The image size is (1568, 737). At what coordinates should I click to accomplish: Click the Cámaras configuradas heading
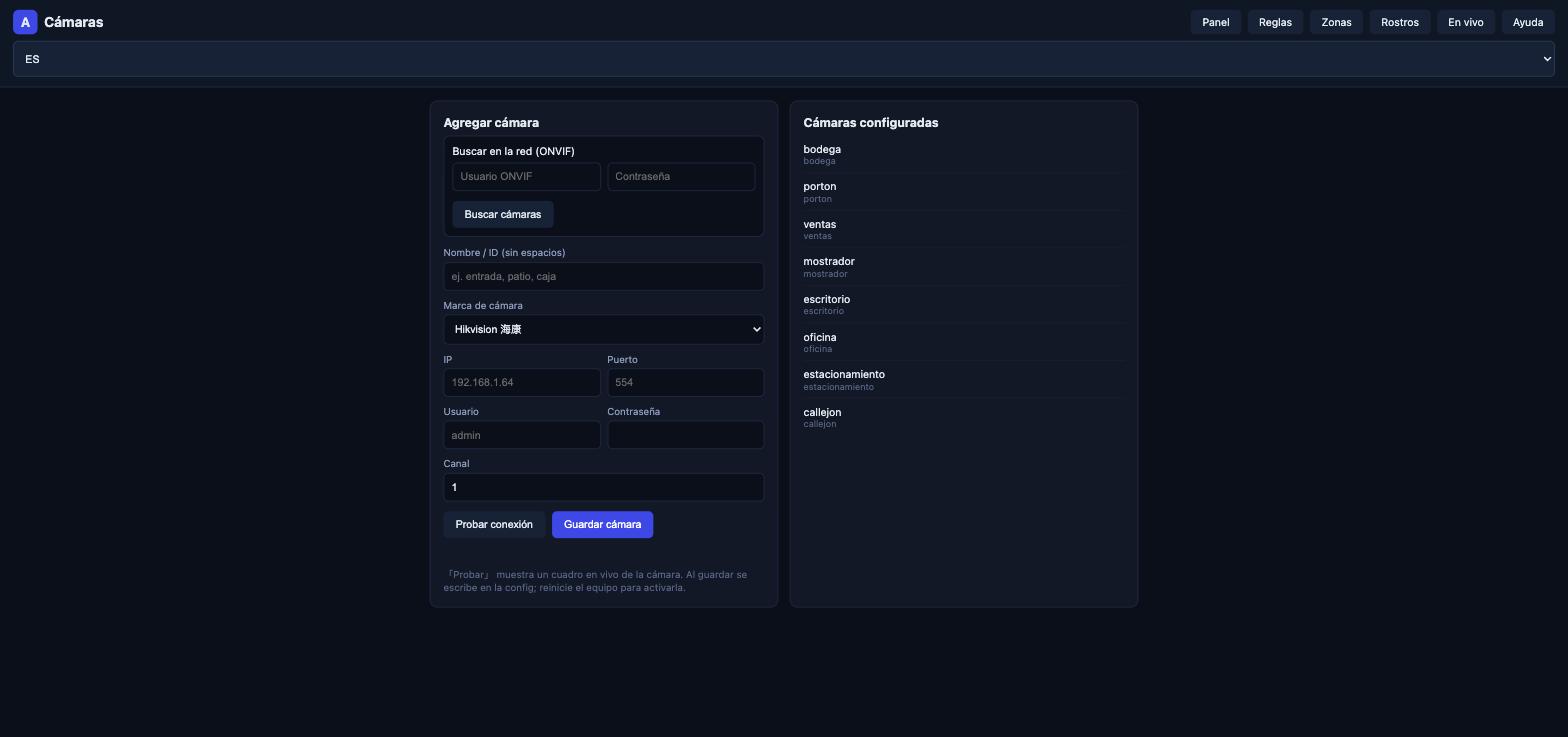tap(871, 123)
